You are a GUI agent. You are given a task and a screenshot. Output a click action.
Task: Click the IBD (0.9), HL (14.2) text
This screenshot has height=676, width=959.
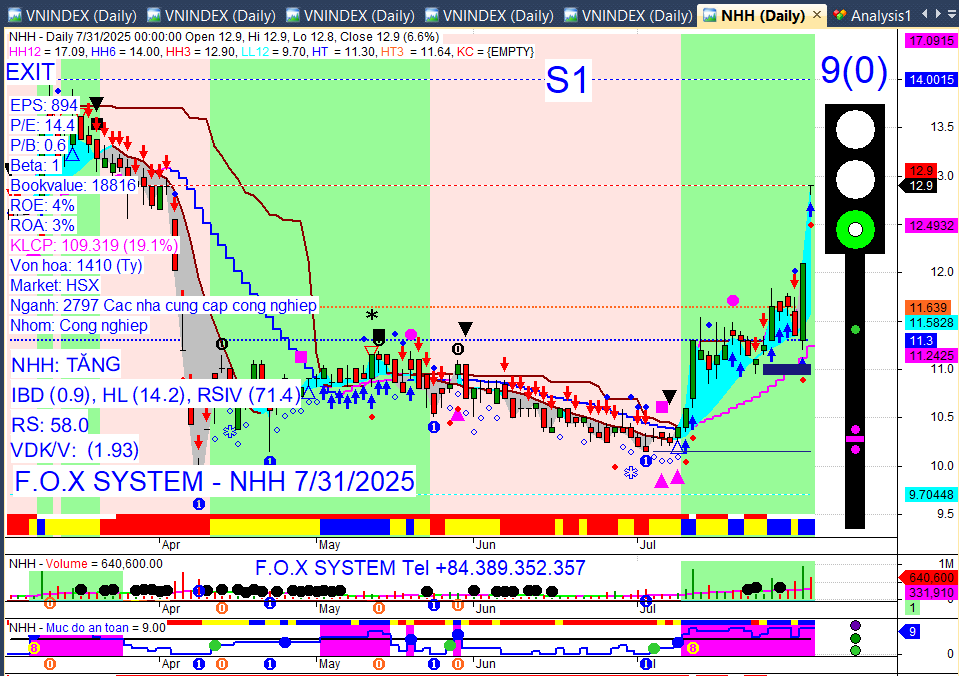click(x=157, y=395)
